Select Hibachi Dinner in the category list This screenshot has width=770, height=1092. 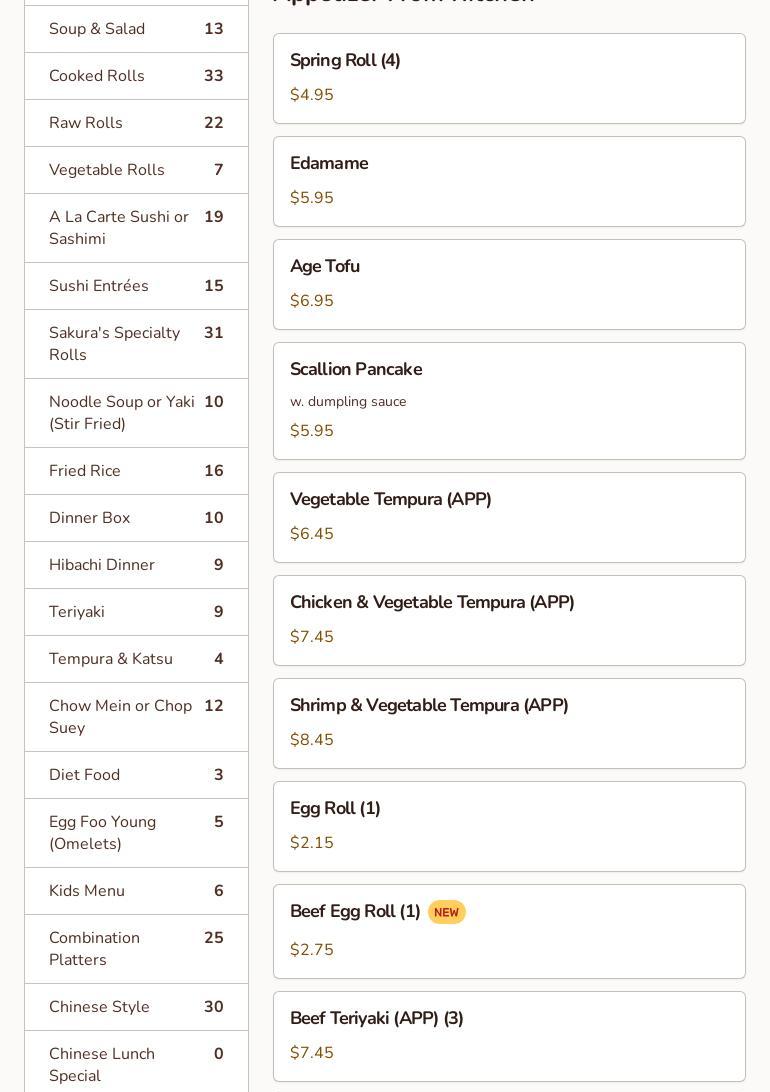coord(136,565)
